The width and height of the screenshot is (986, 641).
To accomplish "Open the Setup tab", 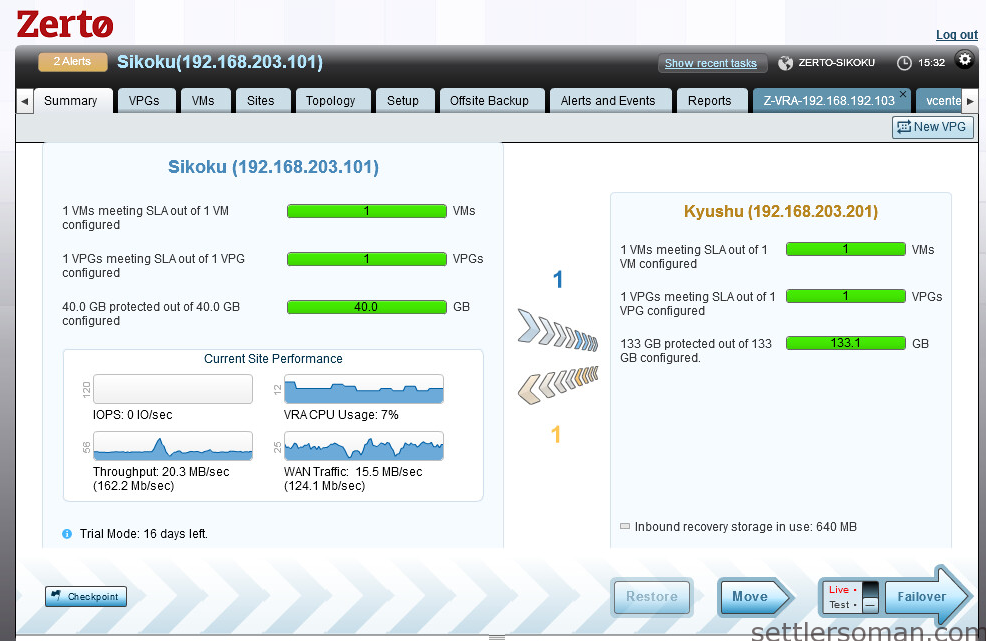I will (x=403, y=101).
